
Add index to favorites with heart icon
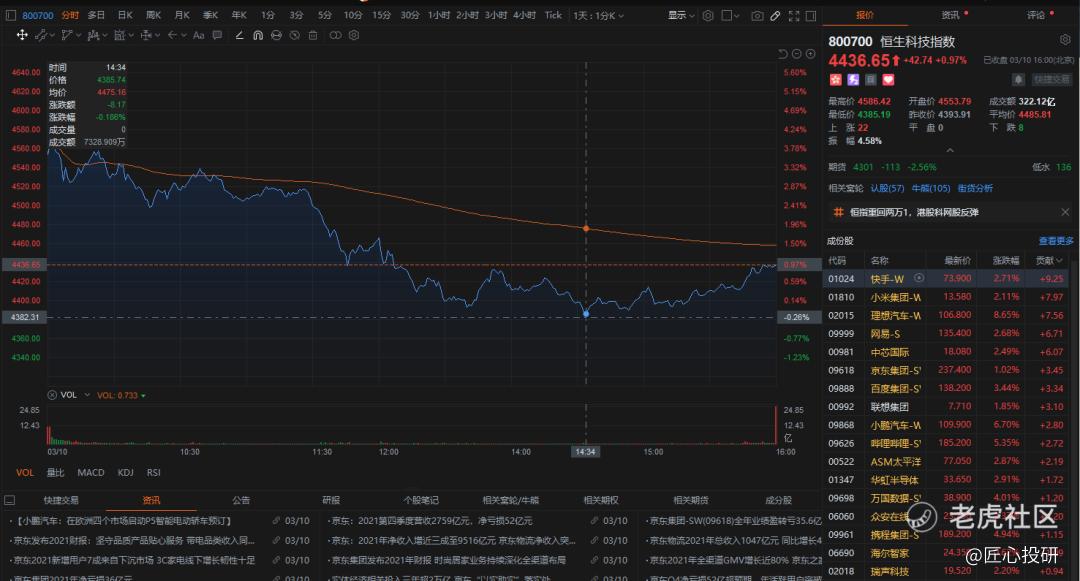coord(889,80)
